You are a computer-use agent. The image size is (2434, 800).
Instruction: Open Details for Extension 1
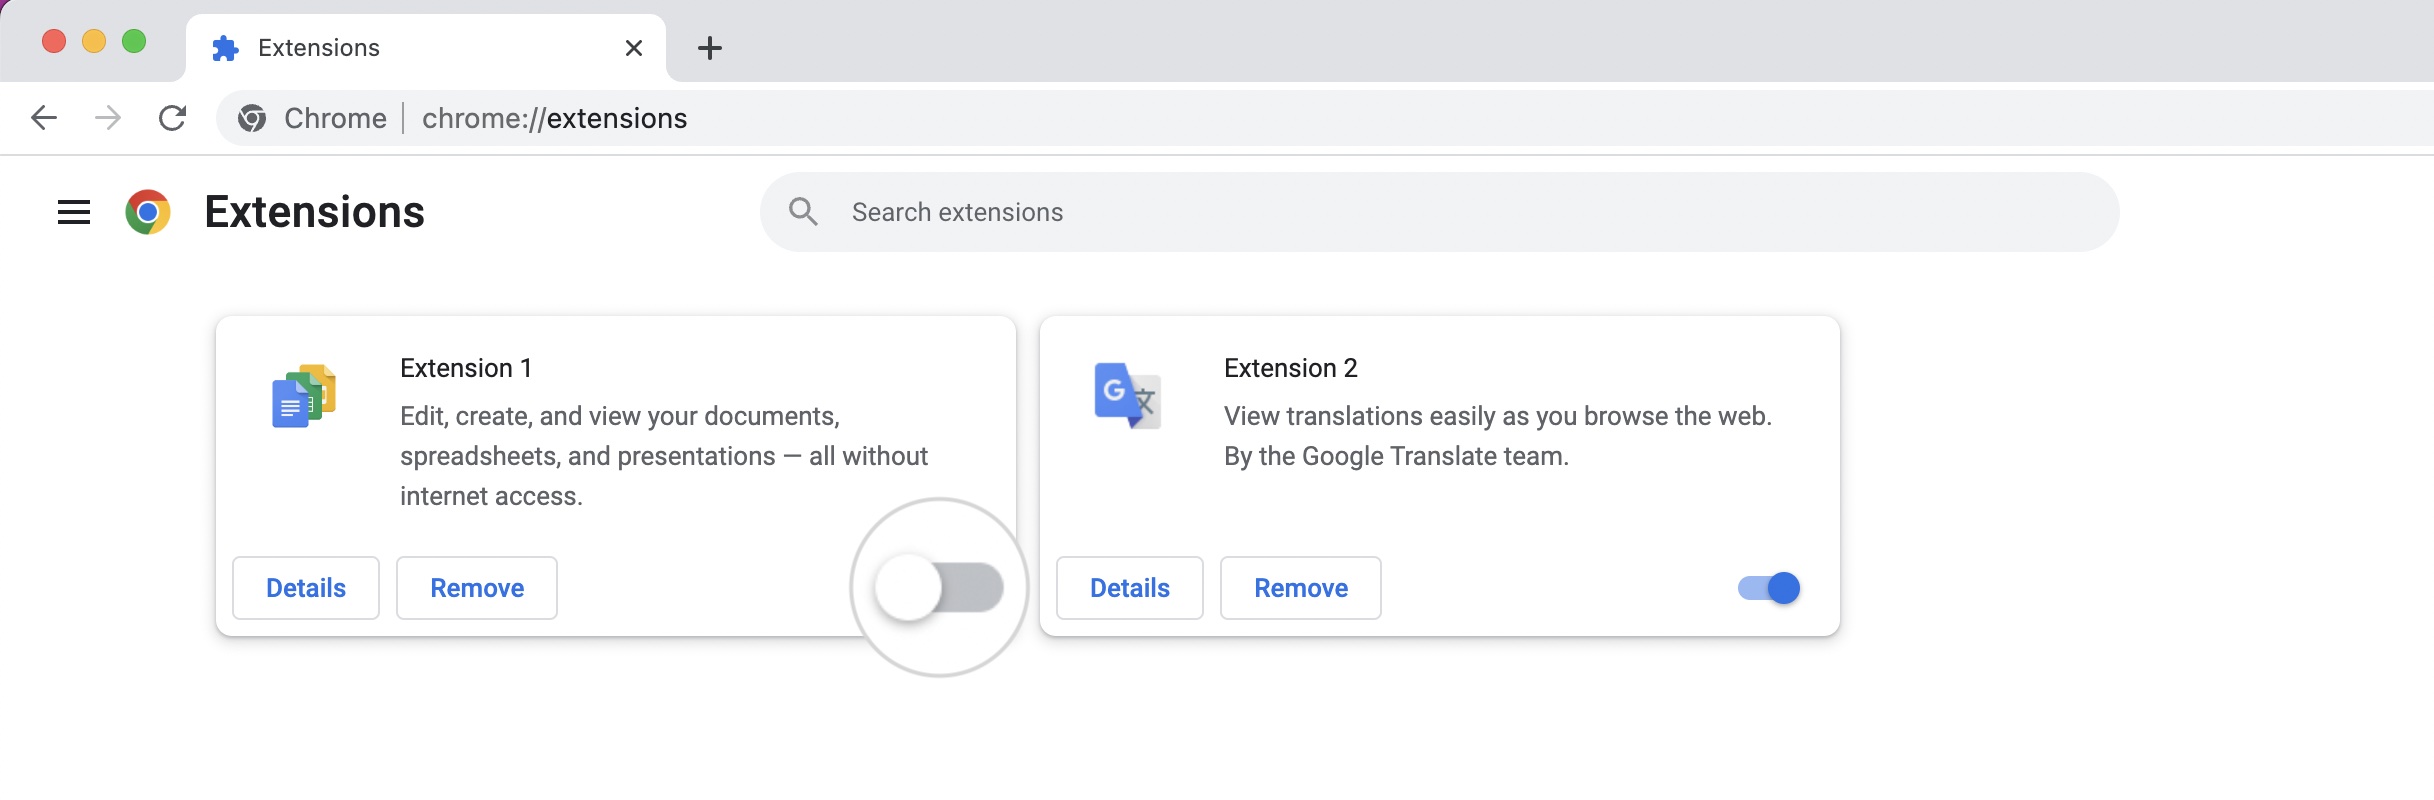pyautogui.click(x=306, y=588)
